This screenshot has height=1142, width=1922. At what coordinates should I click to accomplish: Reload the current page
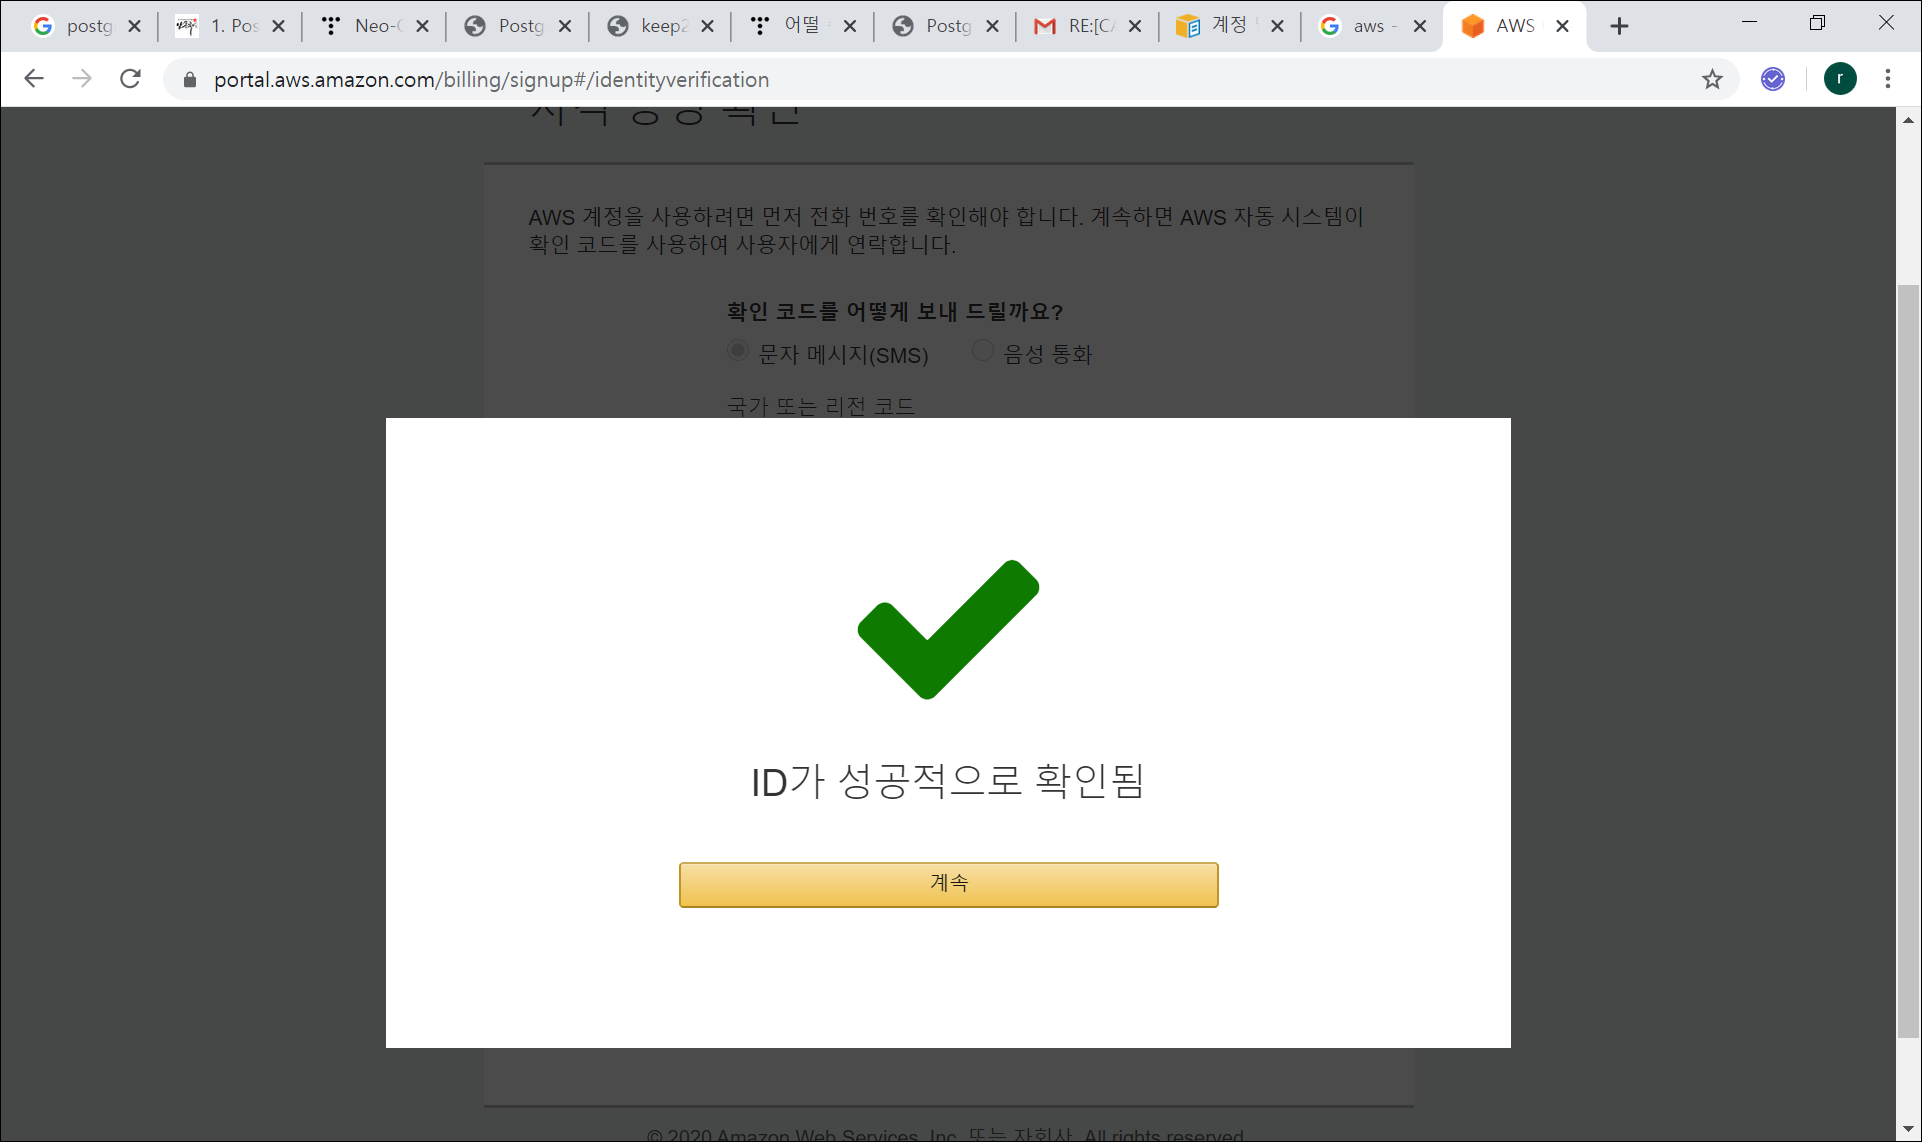click(130, 79)
